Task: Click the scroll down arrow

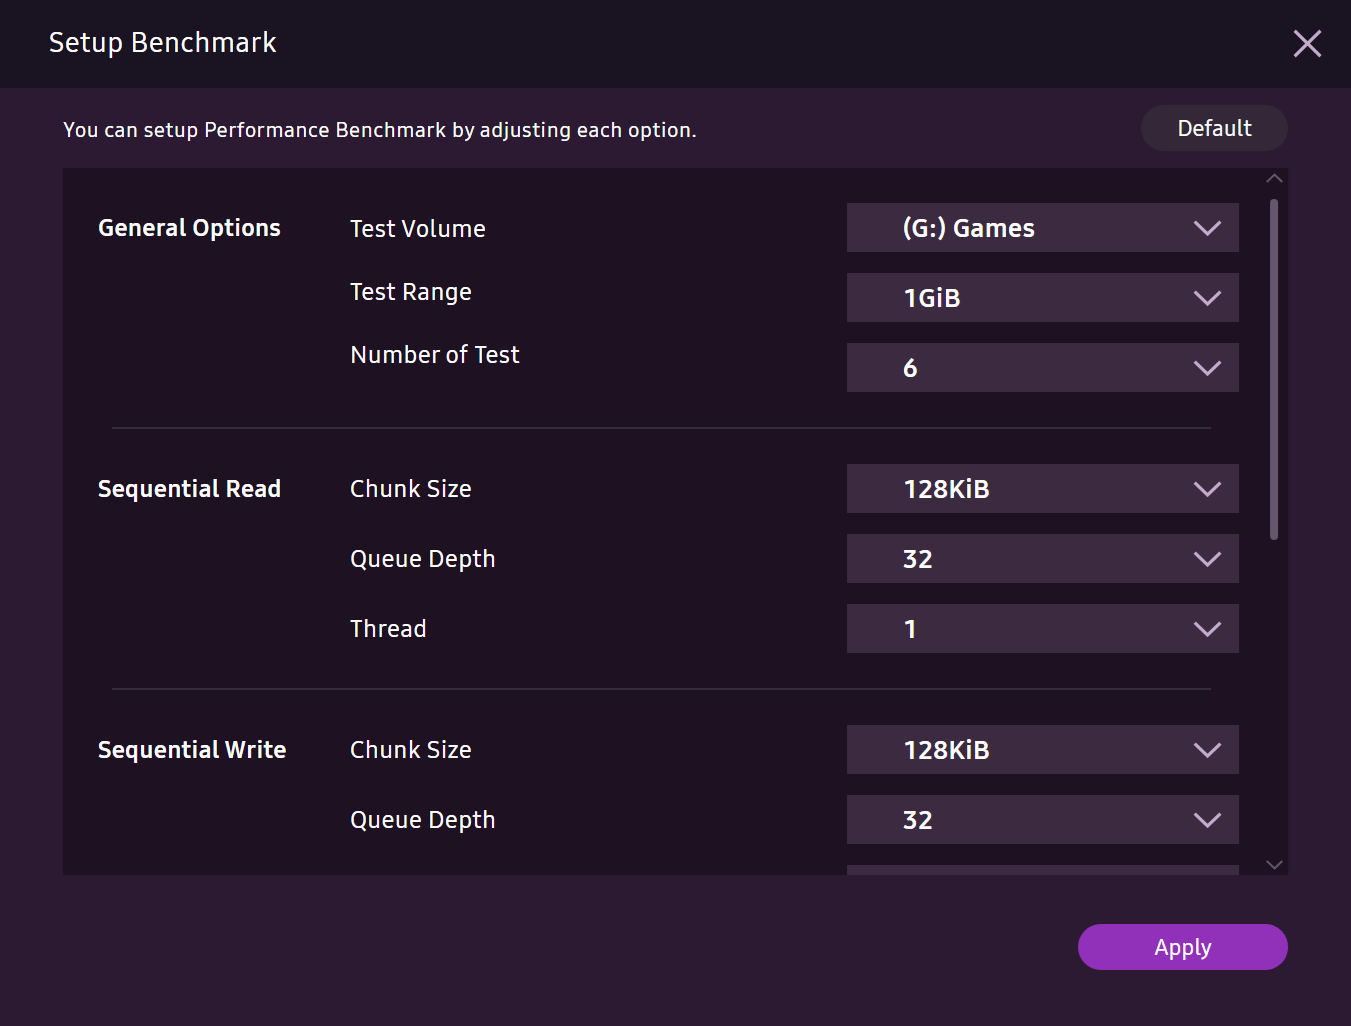Action: pos(1274,864)
